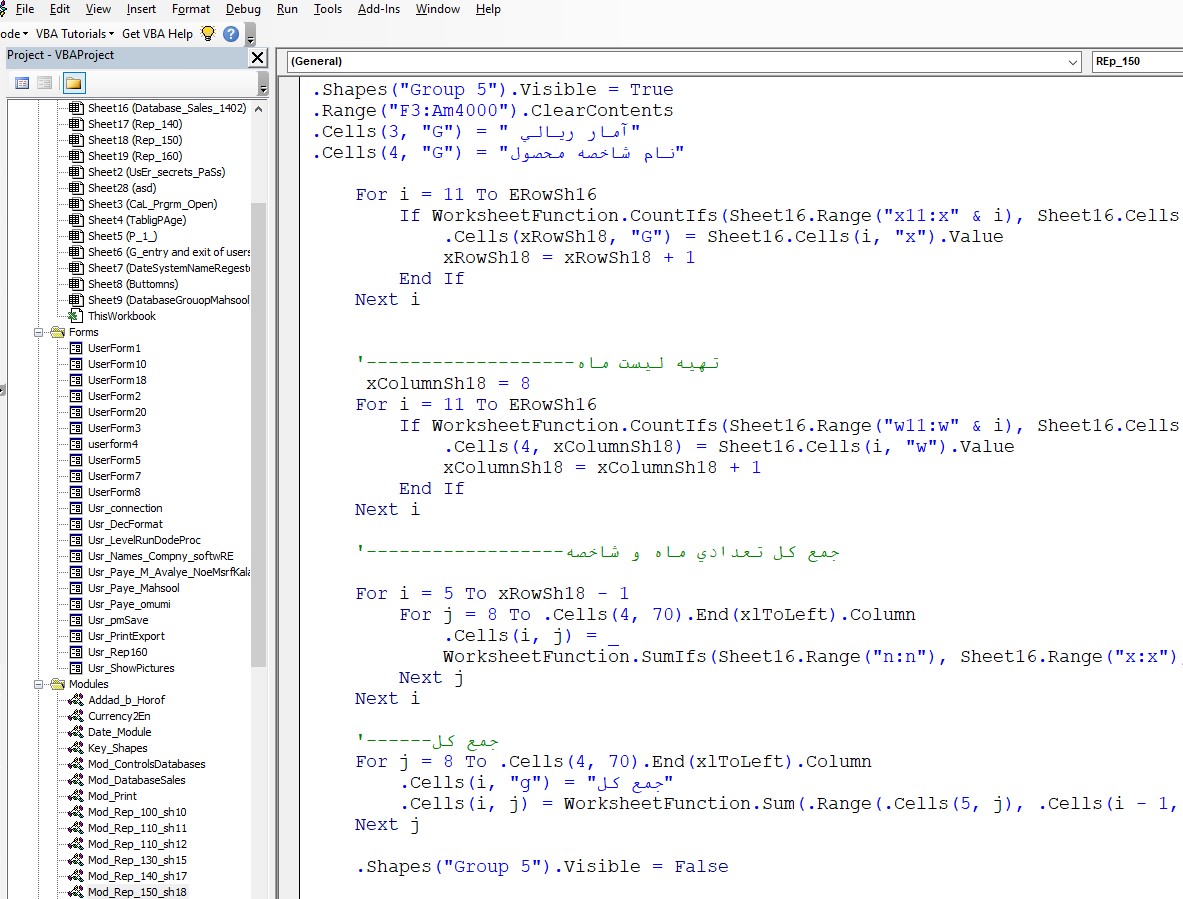The image size is (1183, 899).
Task: Click the Sheet18 (Rep_150) worksheet icon
Action: (x=75, y=140)
